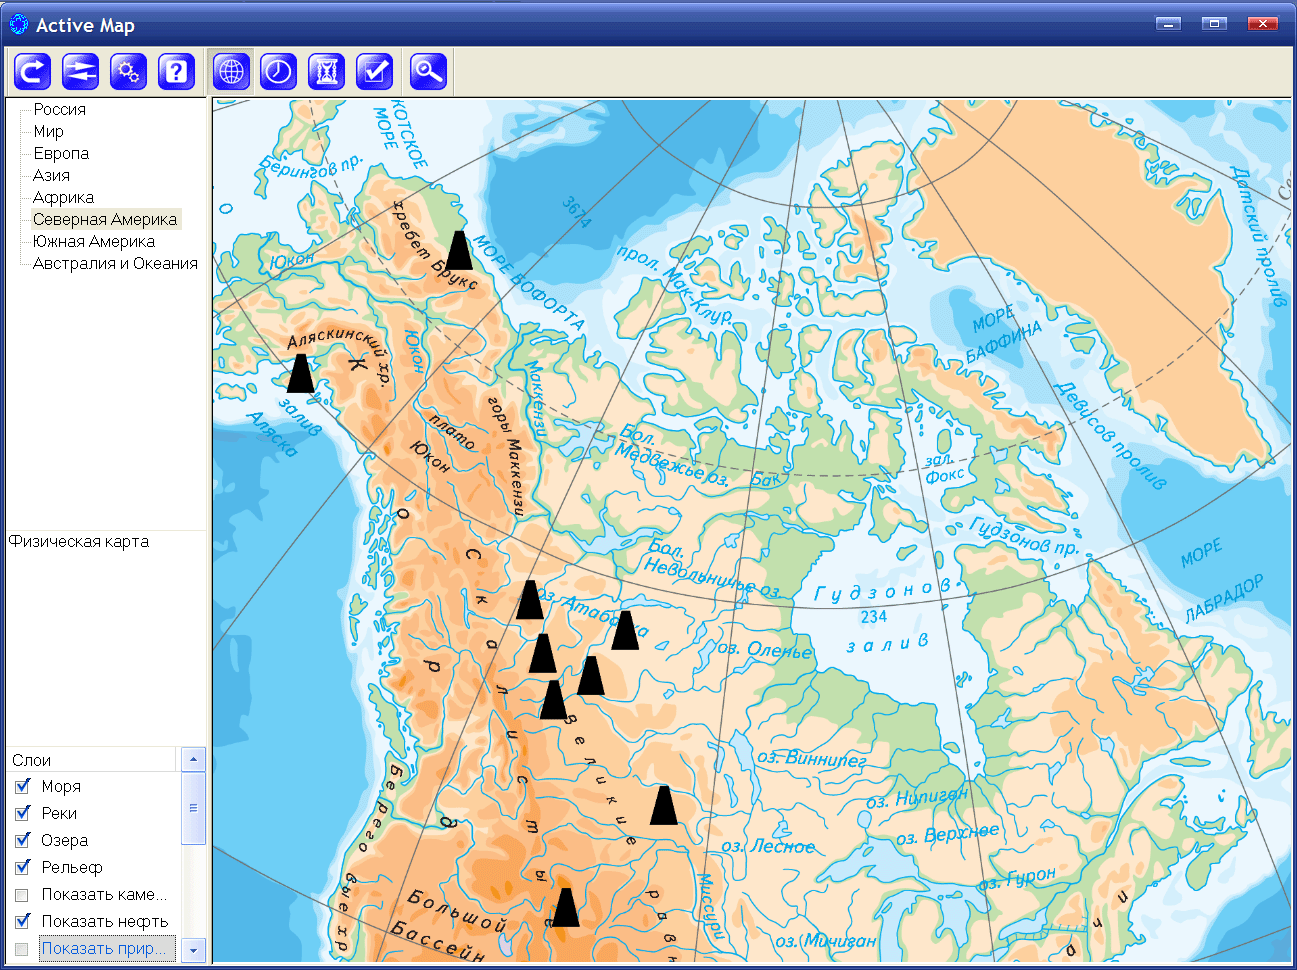Screen dimensions: 1297x970
Task: Click the hourglass toolbar icon
Action: pyautogui.click(x=326, y=72)
